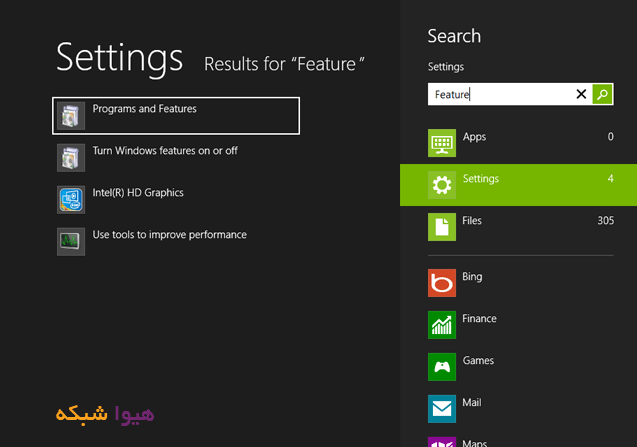Image resolution: width=637 pixels, height=447 pixels.
Task: Open Programs and Features result
Action: click(x=145, y=109)
